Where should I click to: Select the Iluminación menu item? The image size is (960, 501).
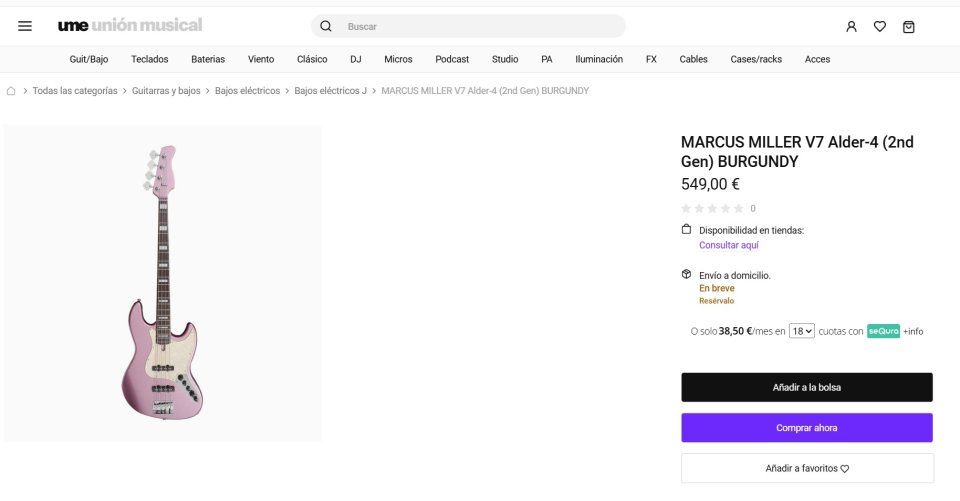click(x=599, y=59)
